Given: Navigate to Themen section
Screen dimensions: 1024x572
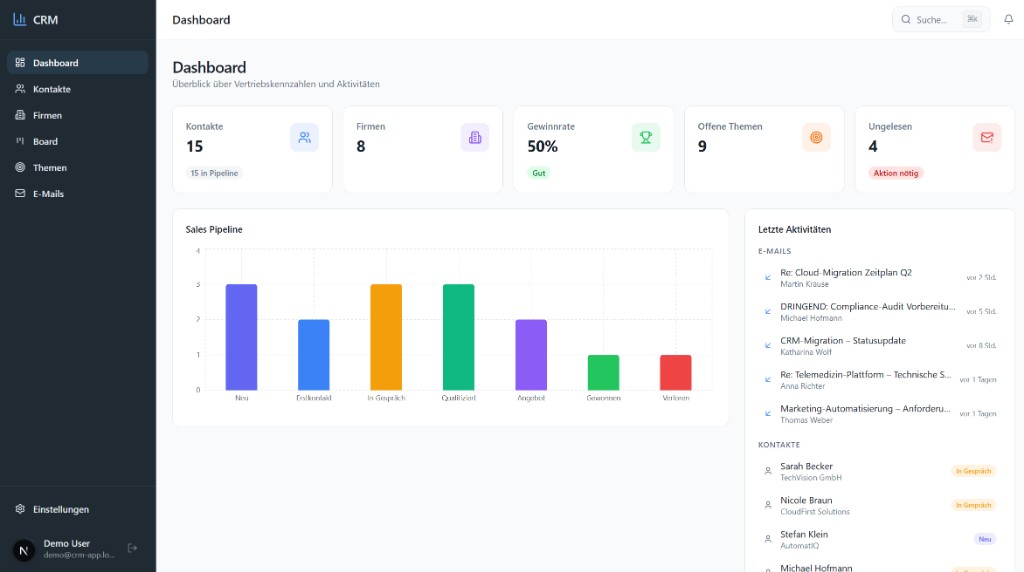Looking at the screenshot, I should point(50,167).
